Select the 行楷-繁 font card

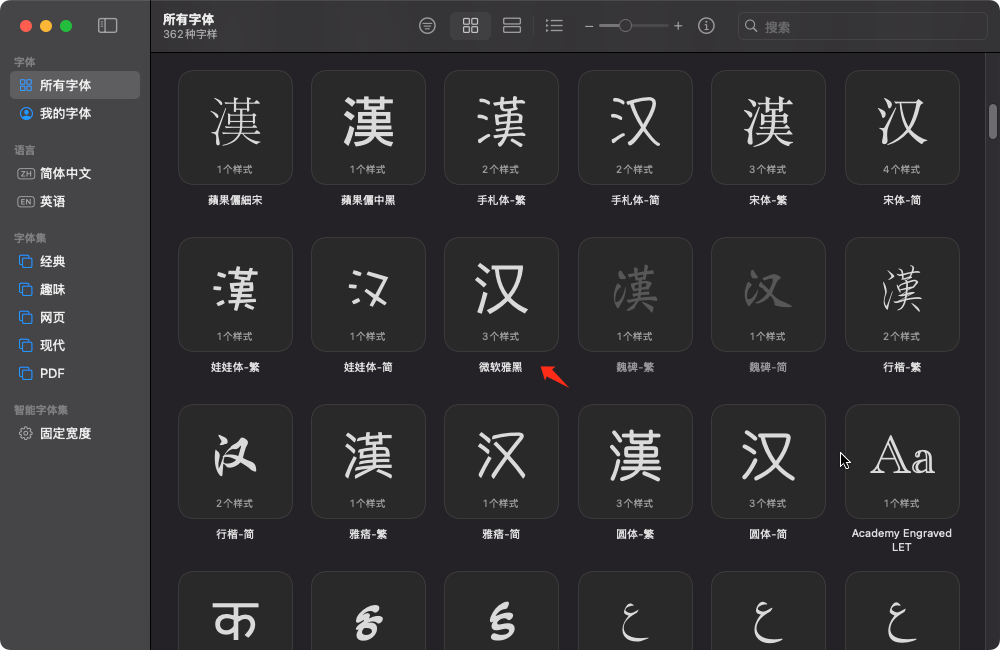(902, 295)
